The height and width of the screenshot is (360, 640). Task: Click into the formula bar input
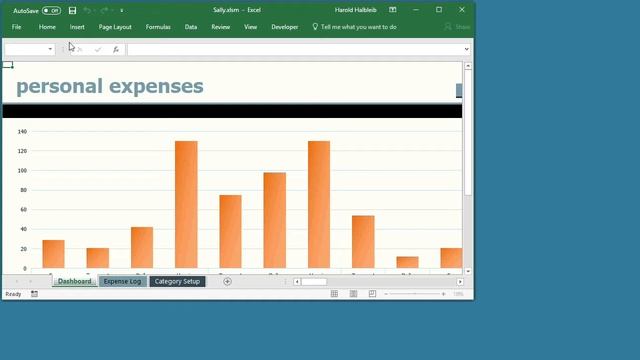[295, 49]
